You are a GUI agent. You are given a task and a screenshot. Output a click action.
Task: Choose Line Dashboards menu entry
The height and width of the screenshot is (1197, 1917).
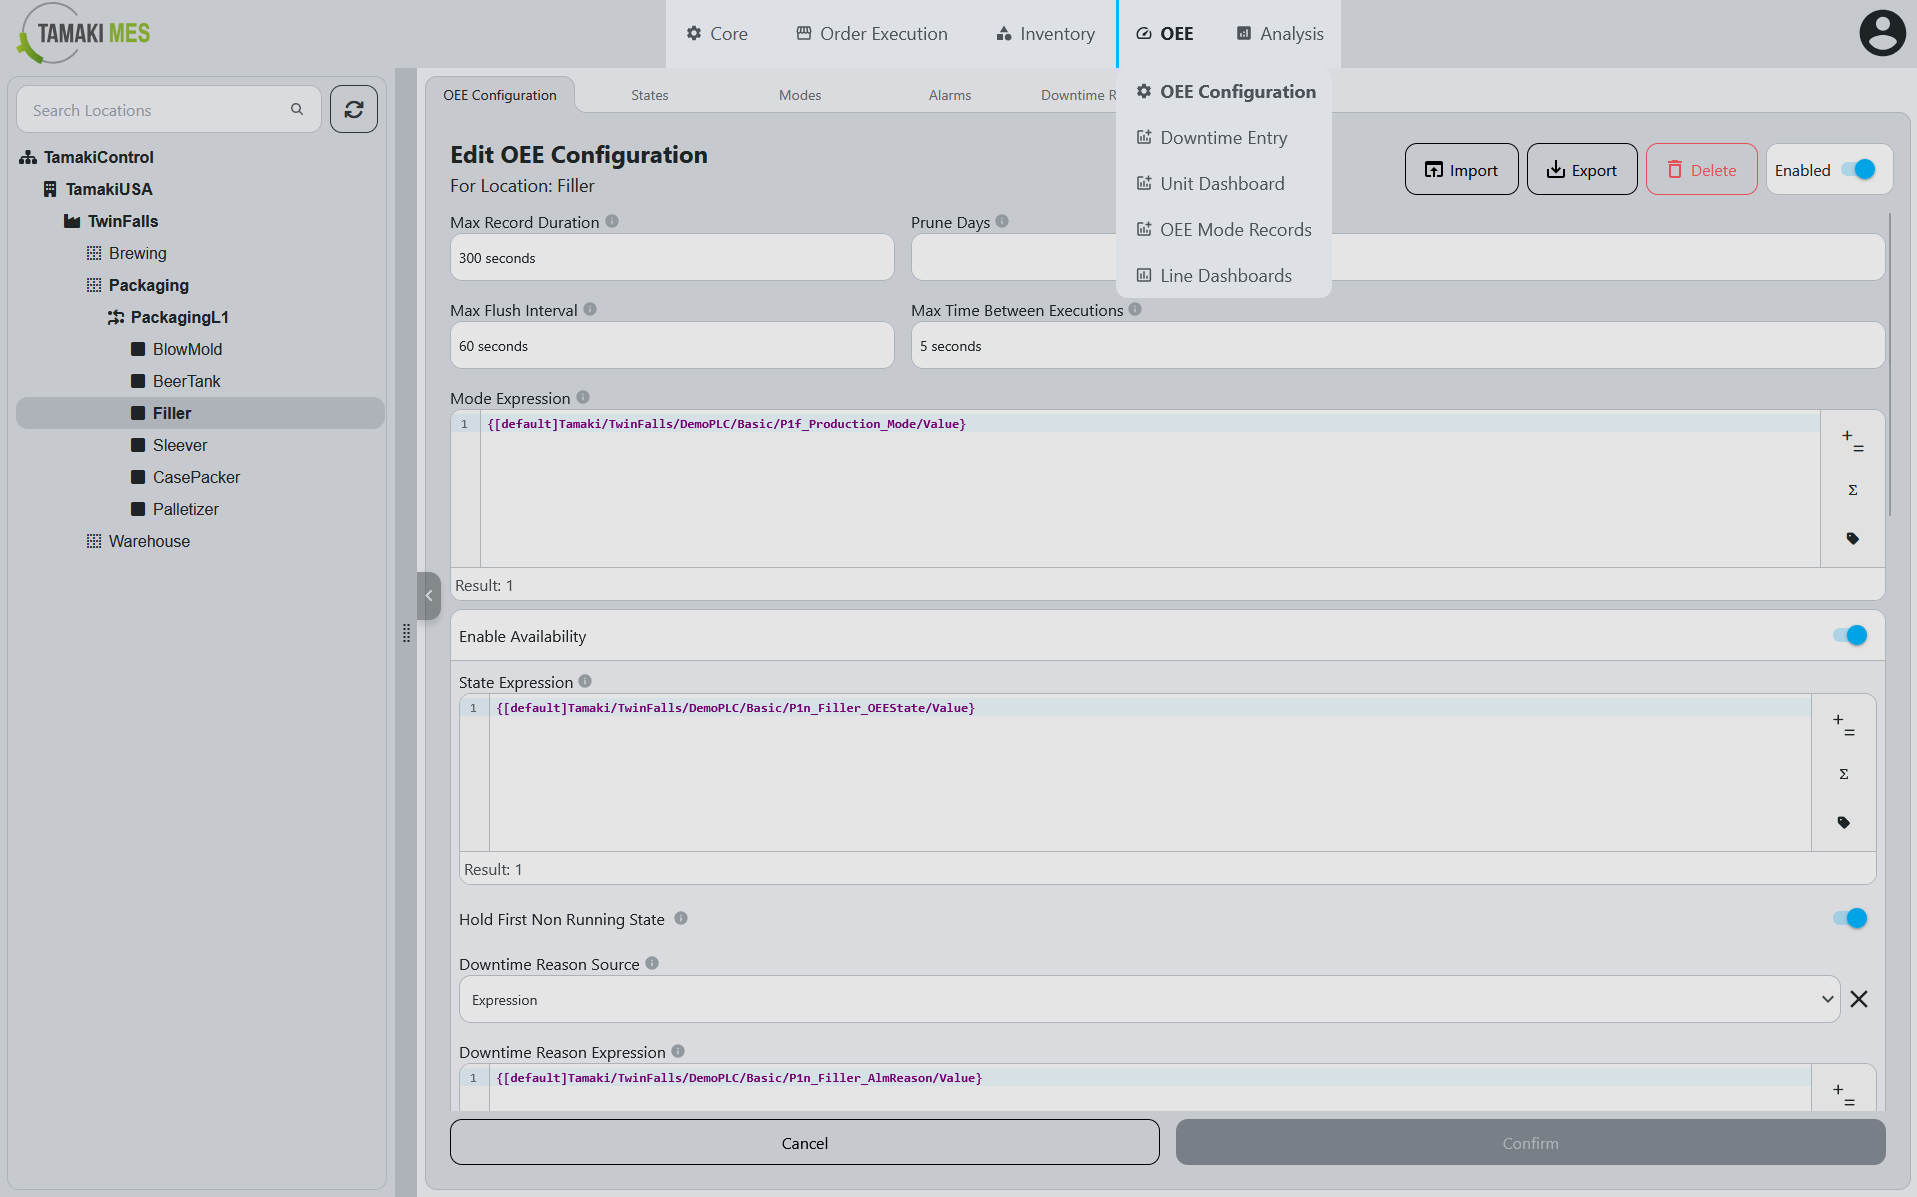point(1226,275)
